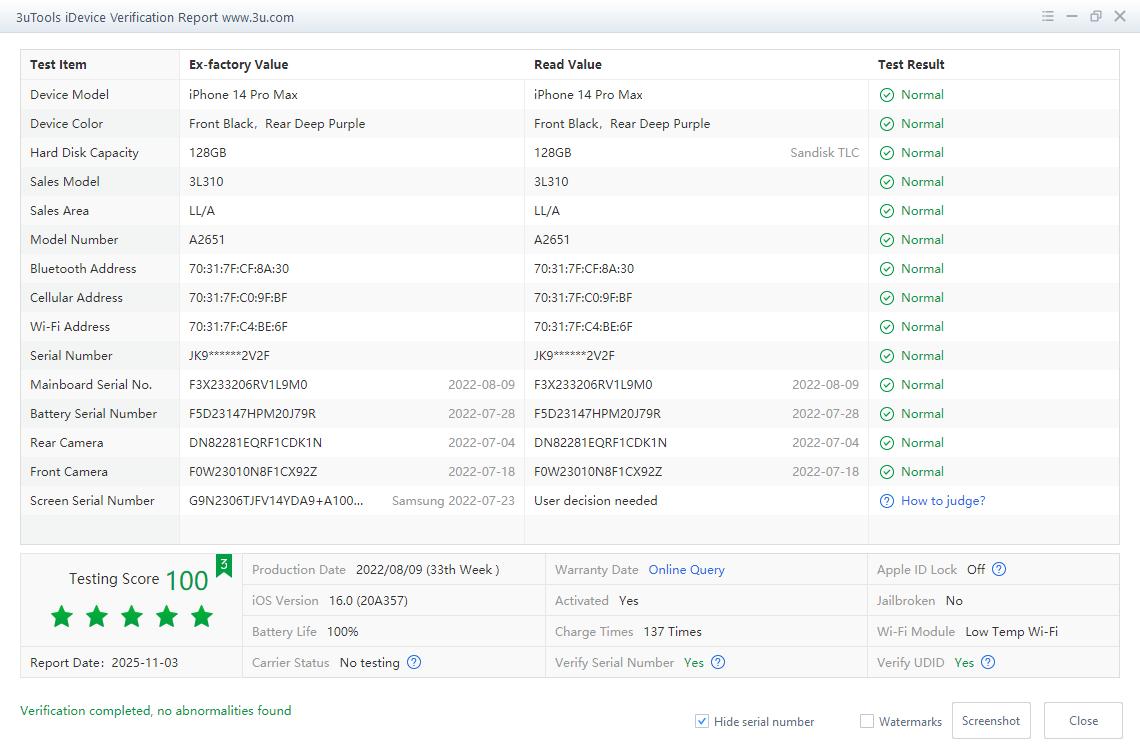Click the green rank badge beside score 100

click(x=224, y=565)
